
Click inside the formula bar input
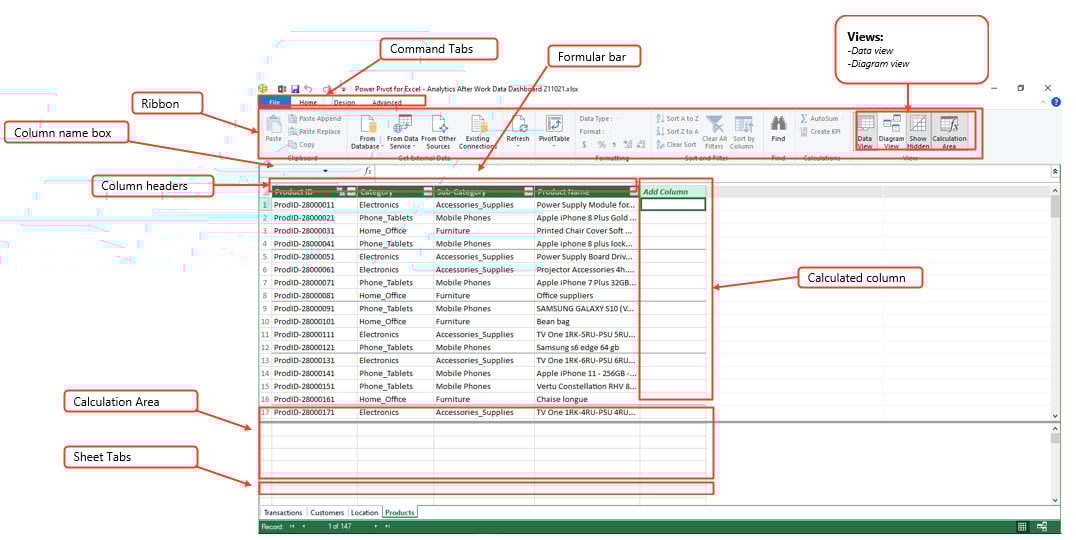click(712, 171)
